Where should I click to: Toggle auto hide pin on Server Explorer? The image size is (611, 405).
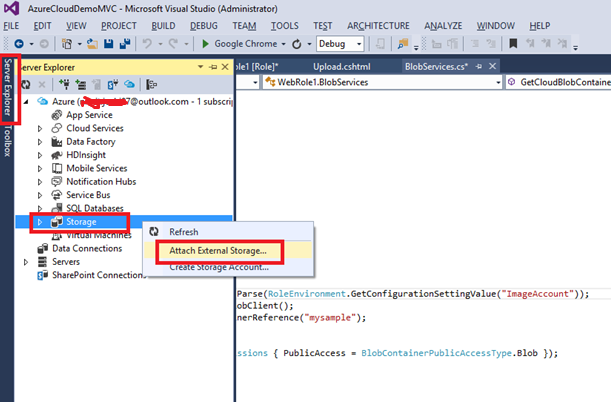pos(213,67)
